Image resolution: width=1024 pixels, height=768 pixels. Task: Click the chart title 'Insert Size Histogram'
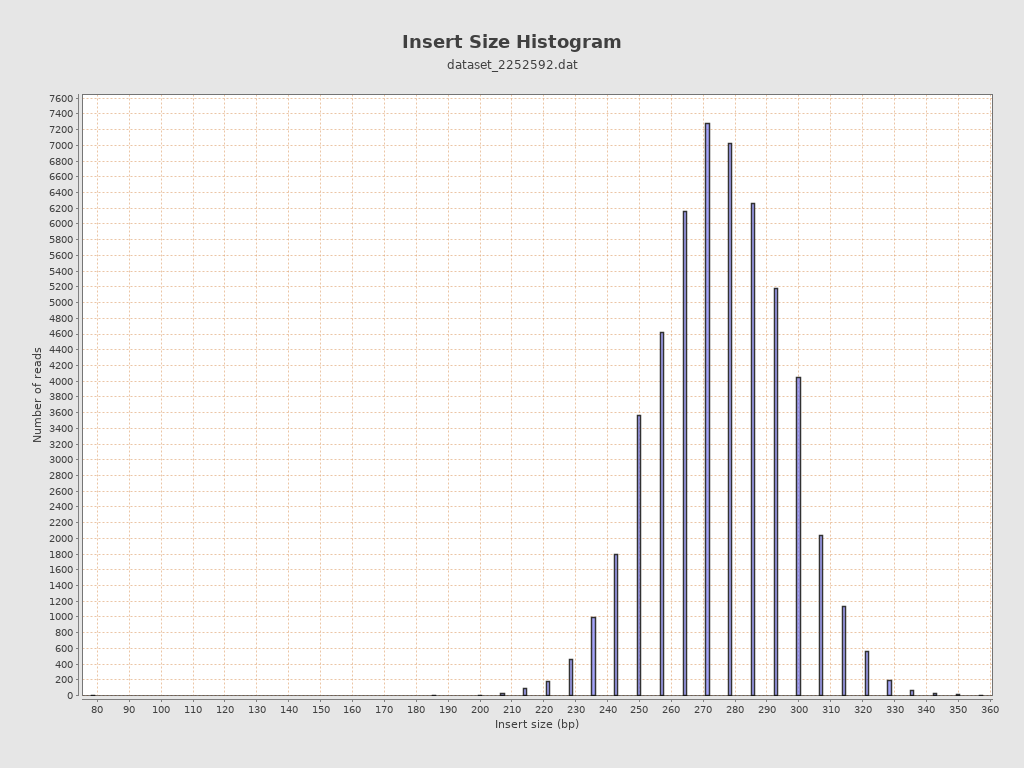(x=511, y=42)
